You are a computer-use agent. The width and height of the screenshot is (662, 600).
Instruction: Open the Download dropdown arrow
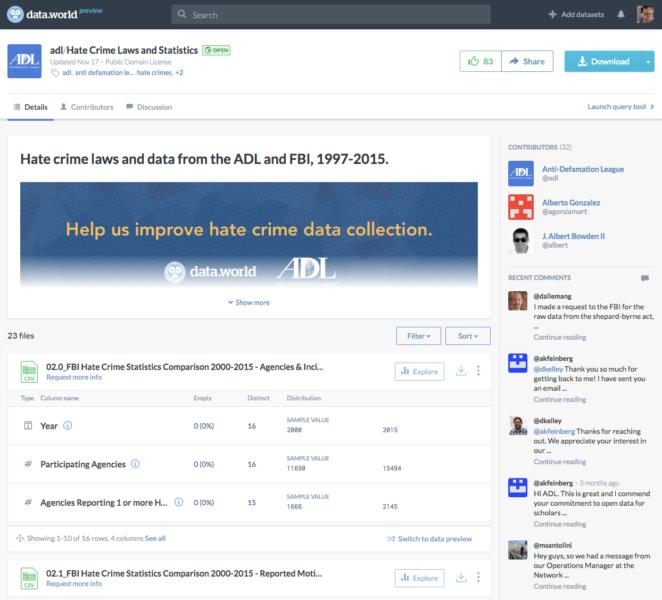[x=648, y=61]
